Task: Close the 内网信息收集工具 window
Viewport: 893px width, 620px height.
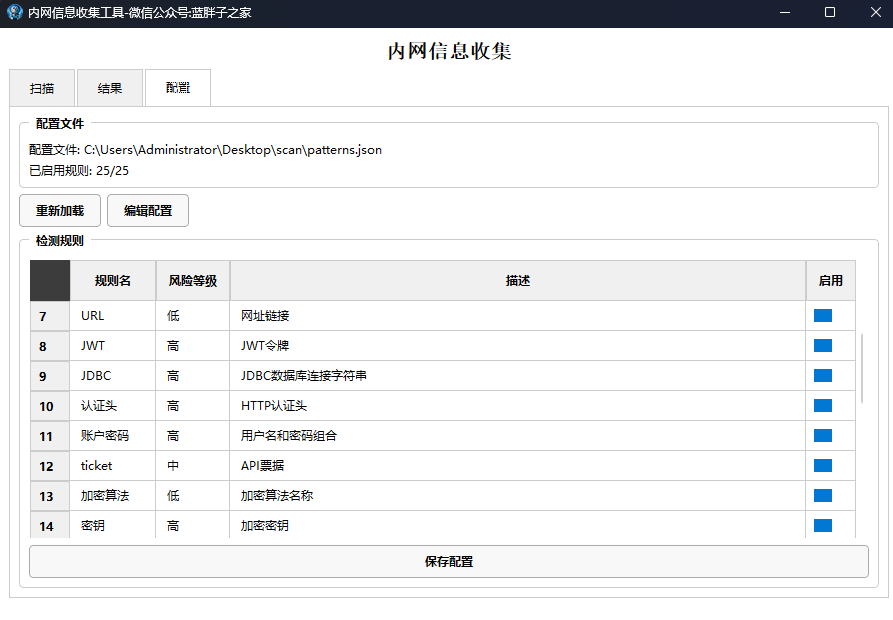Action: [x=875, y=13]
